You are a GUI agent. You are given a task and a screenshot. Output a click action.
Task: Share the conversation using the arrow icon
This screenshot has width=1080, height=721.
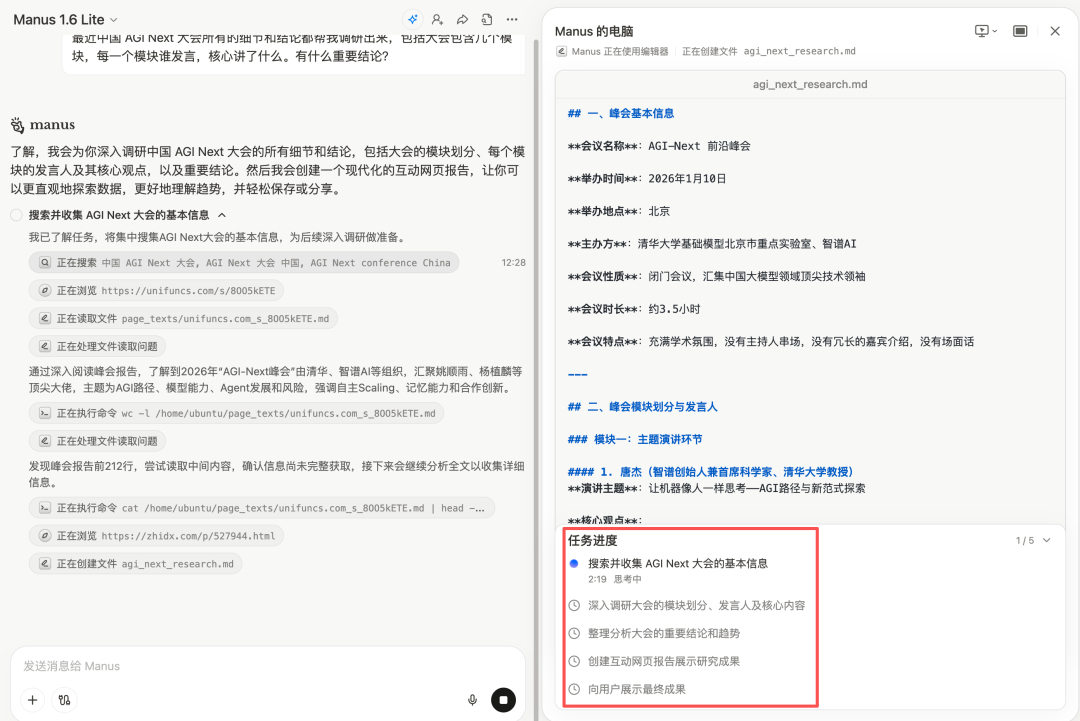tap(460, 18)
